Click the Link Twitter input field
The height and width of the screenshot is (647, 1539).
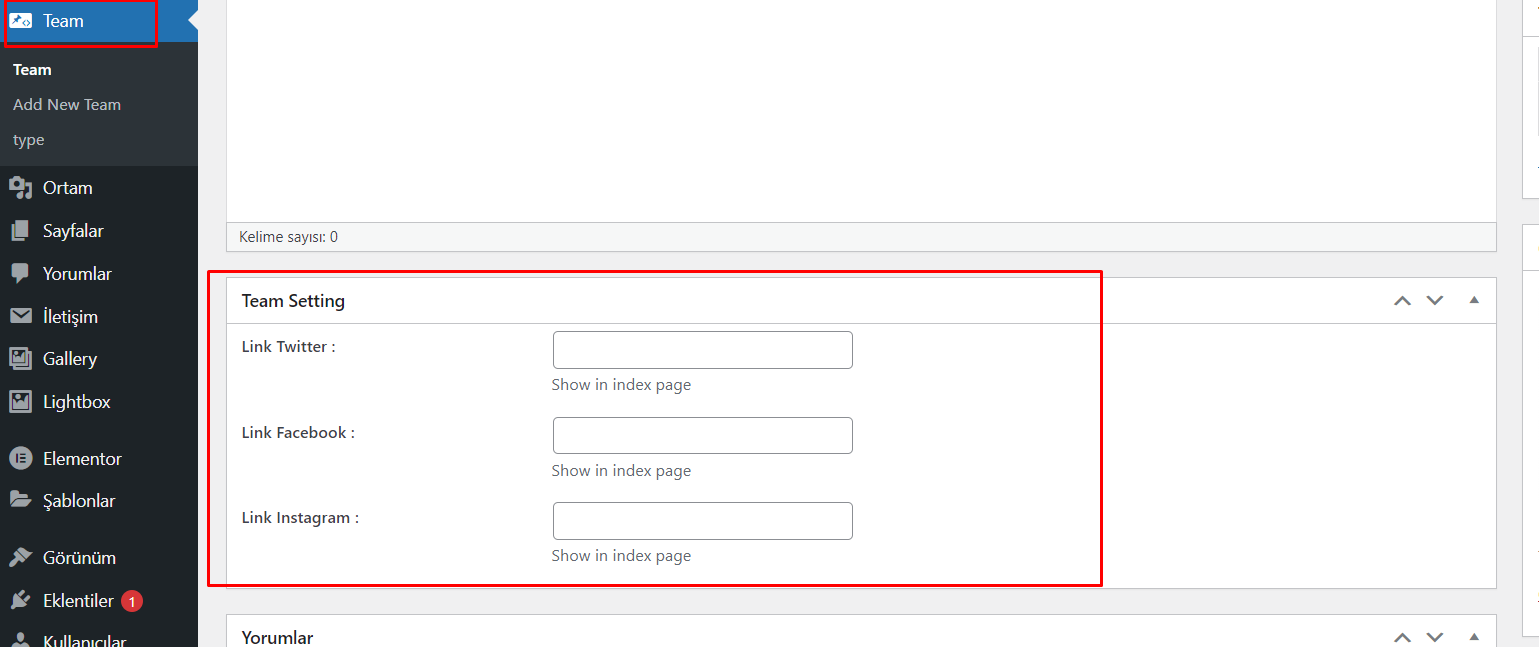pos(703,350)
